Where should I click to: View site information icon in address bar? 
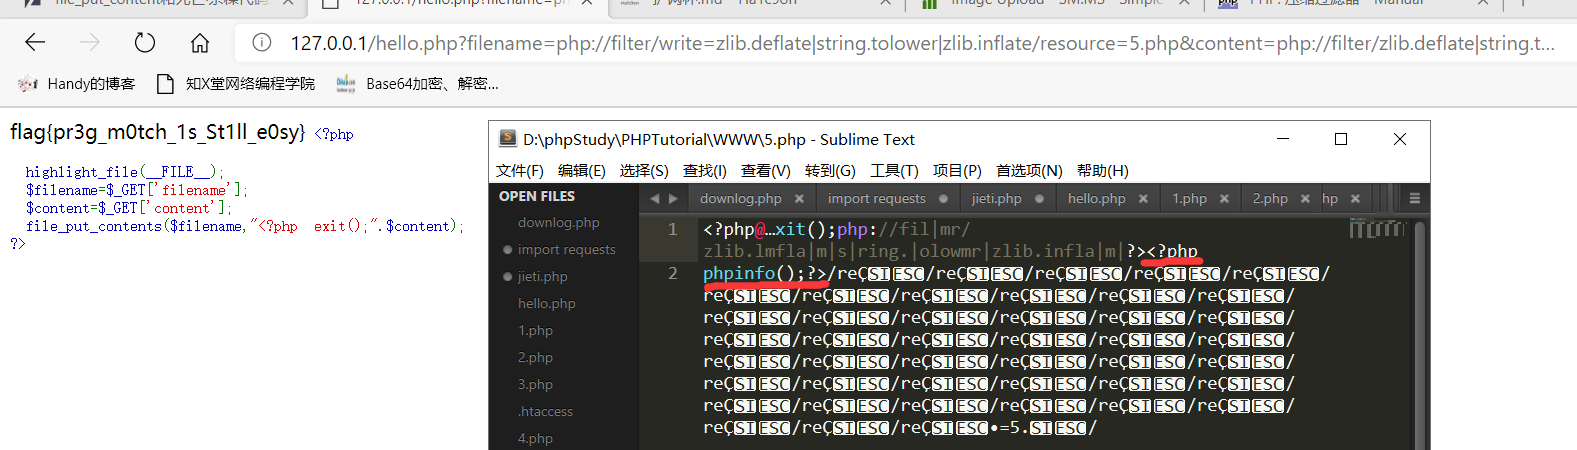262,43
